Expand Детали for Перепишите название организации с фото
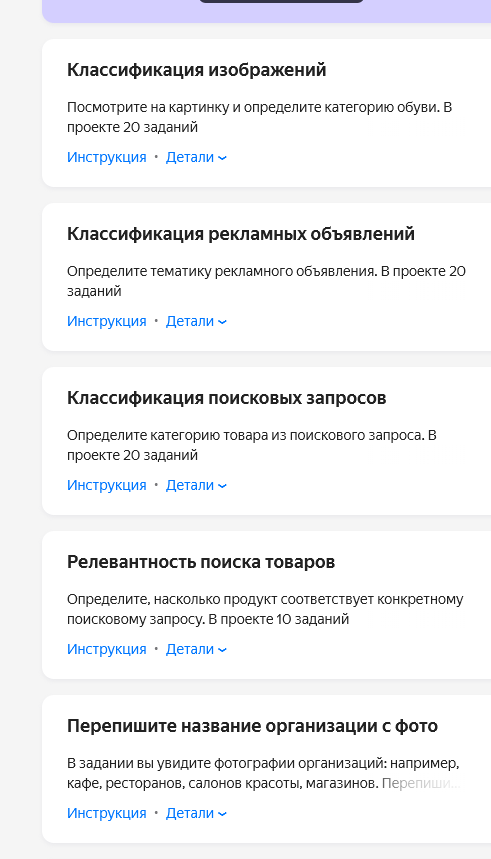This screenshot has width=491, height=859. (196, 814)
